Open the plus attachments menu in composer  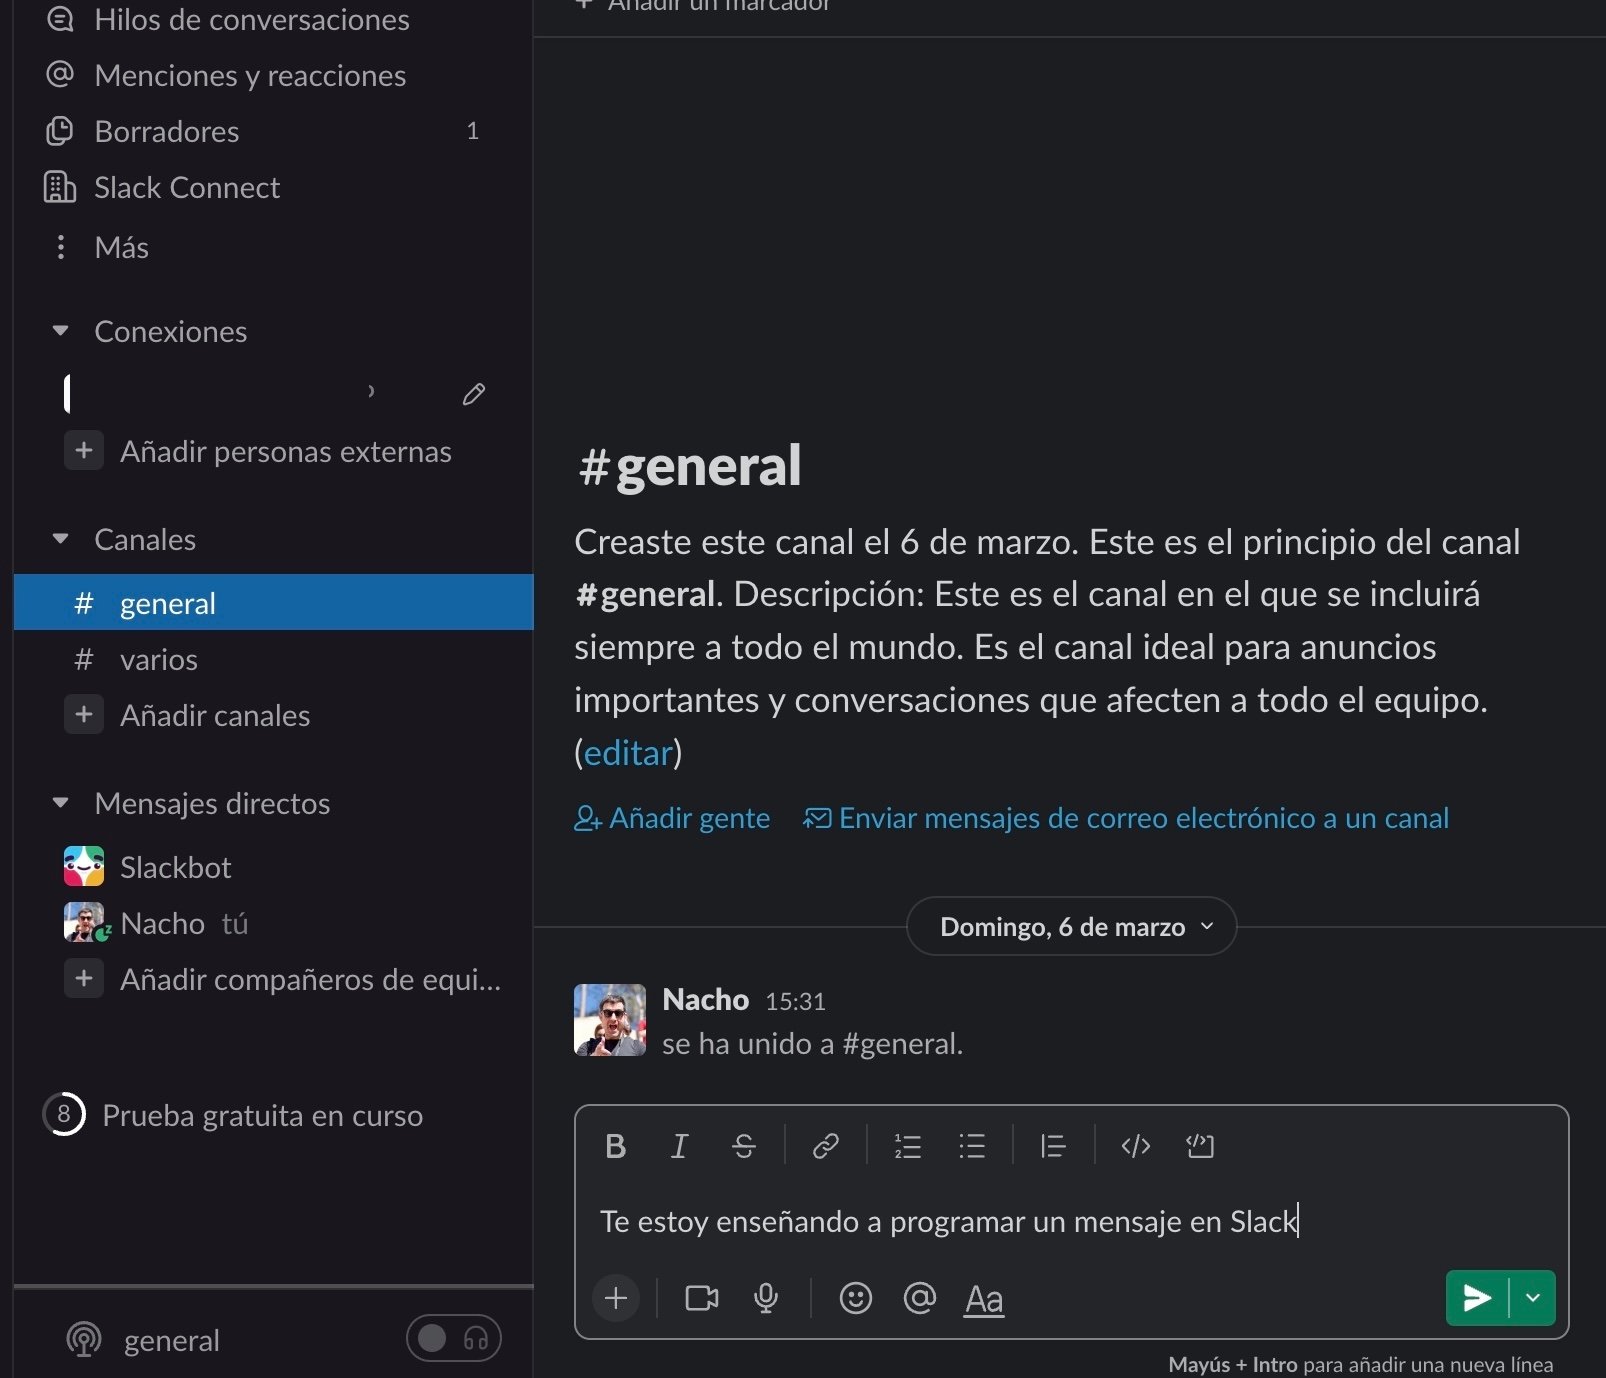tap(616, 1298)
